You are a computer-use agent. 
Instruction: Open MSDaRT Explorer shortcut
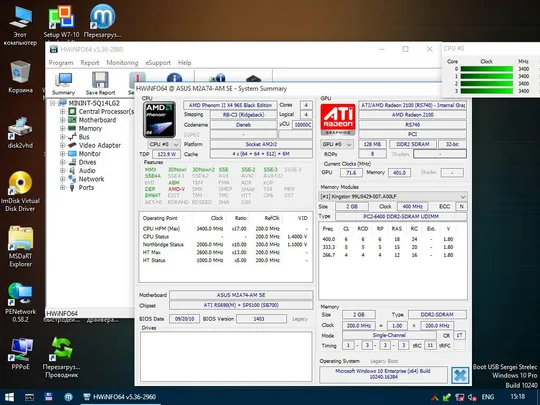click(20, 247)
